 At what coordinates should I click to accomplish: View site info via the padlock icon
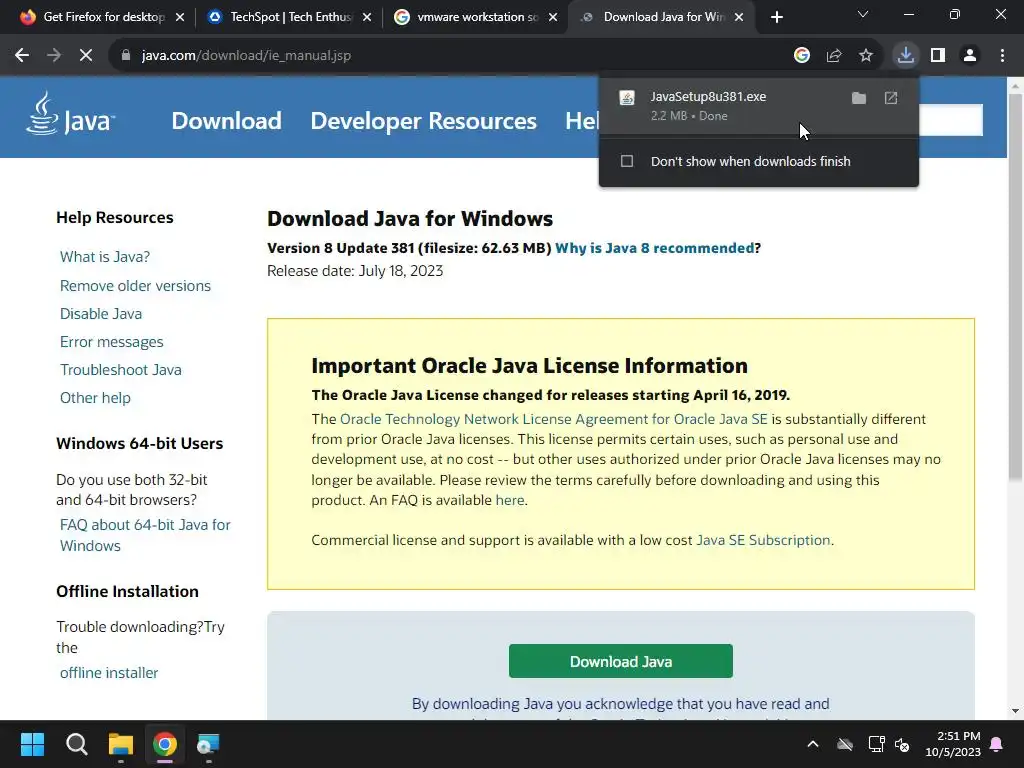tap(126, 56)
